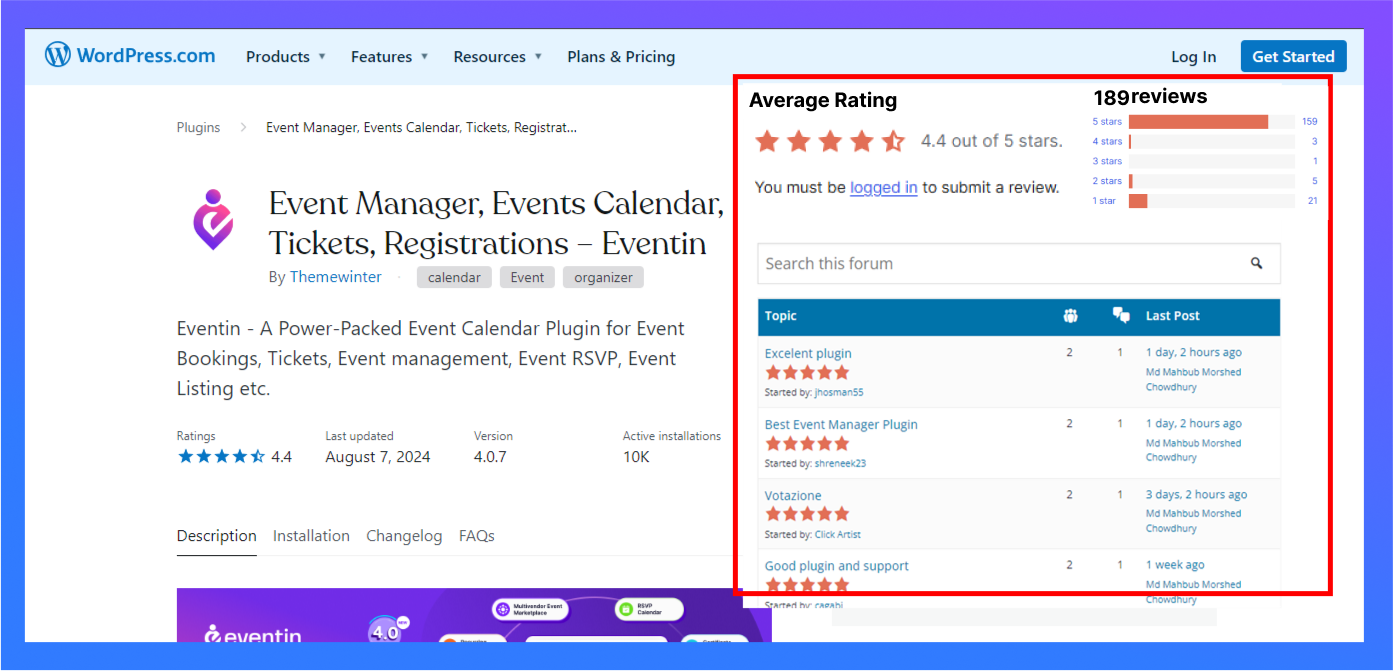Click the Last Post column header
This screenshot has width=1393, height=671.
pos(1173,316)
